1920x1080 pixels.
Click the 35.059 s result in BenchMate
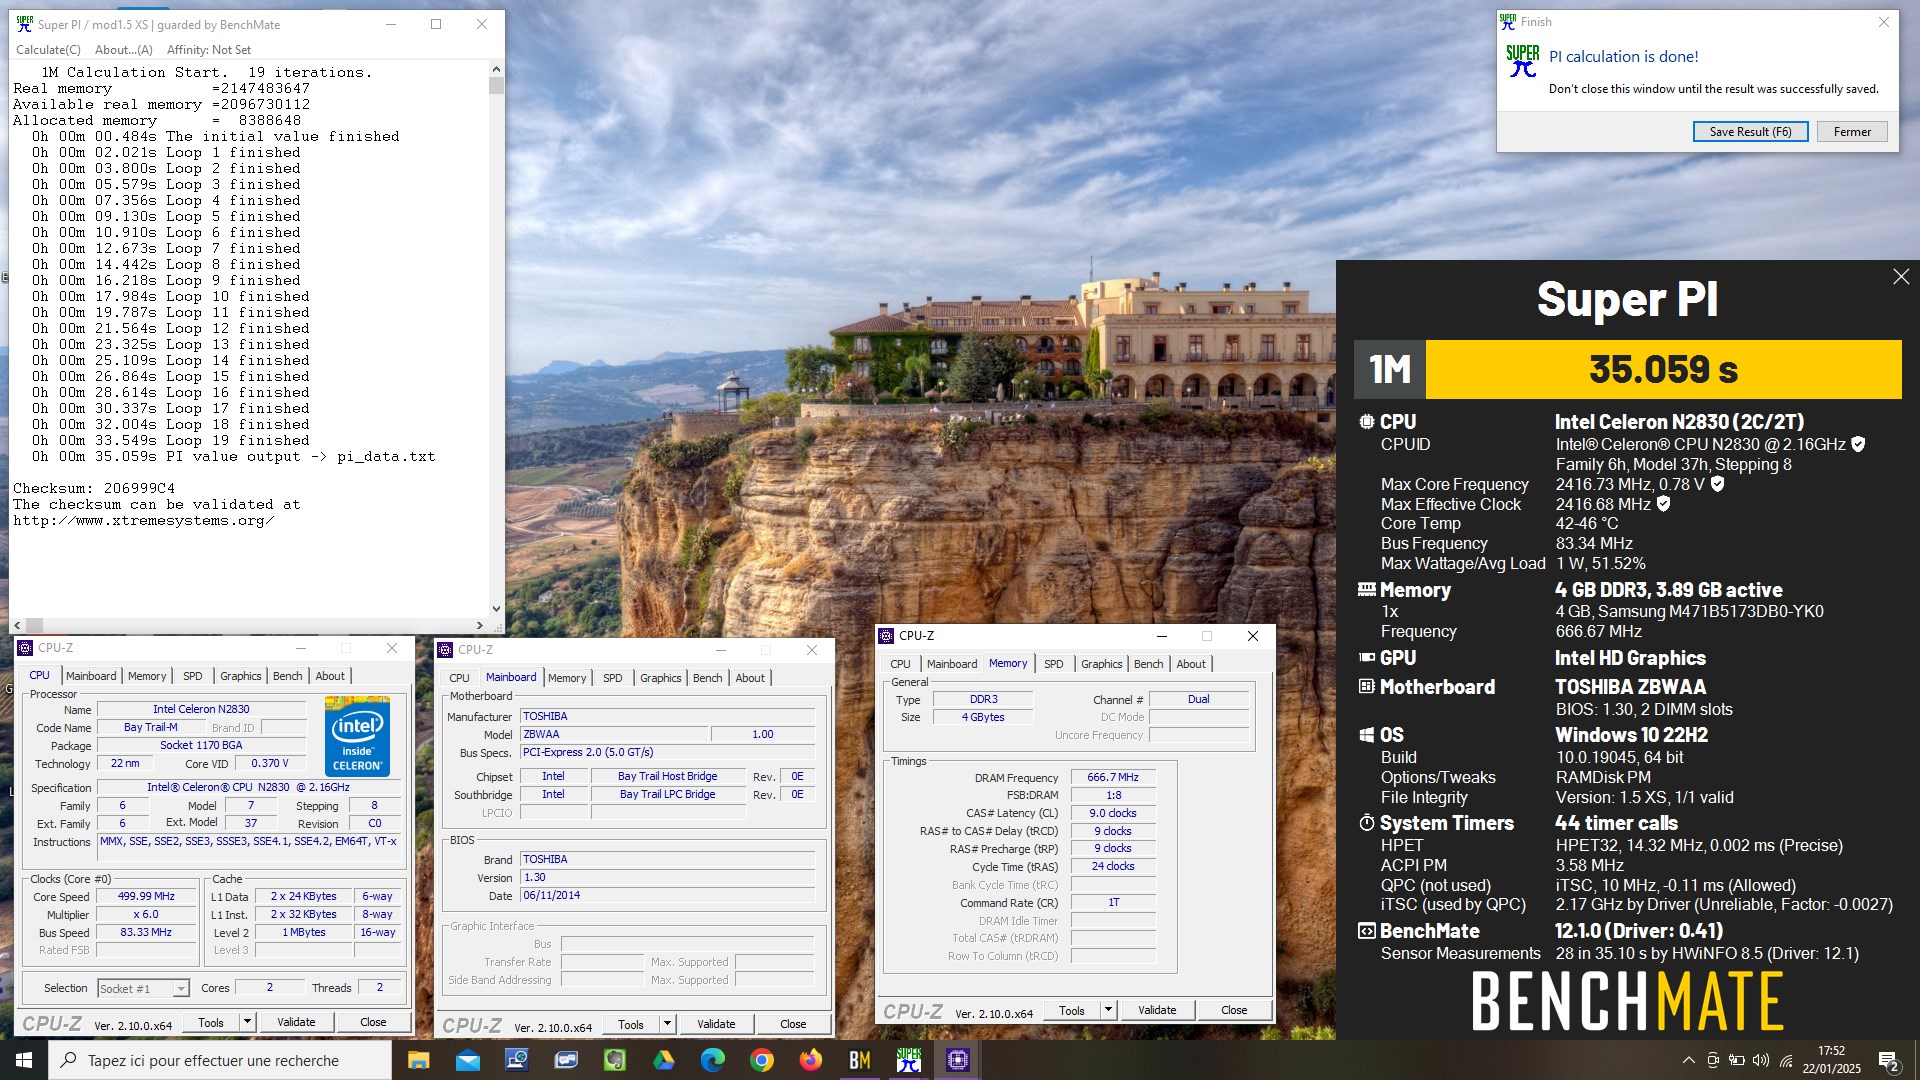point(1663,369)
